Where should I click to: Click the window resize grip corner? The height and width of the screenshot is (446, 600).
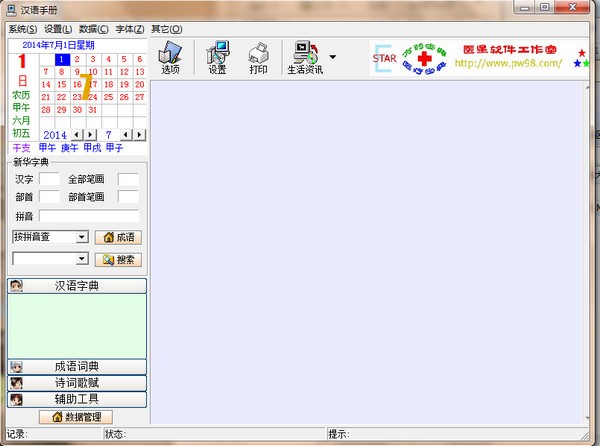585,436
